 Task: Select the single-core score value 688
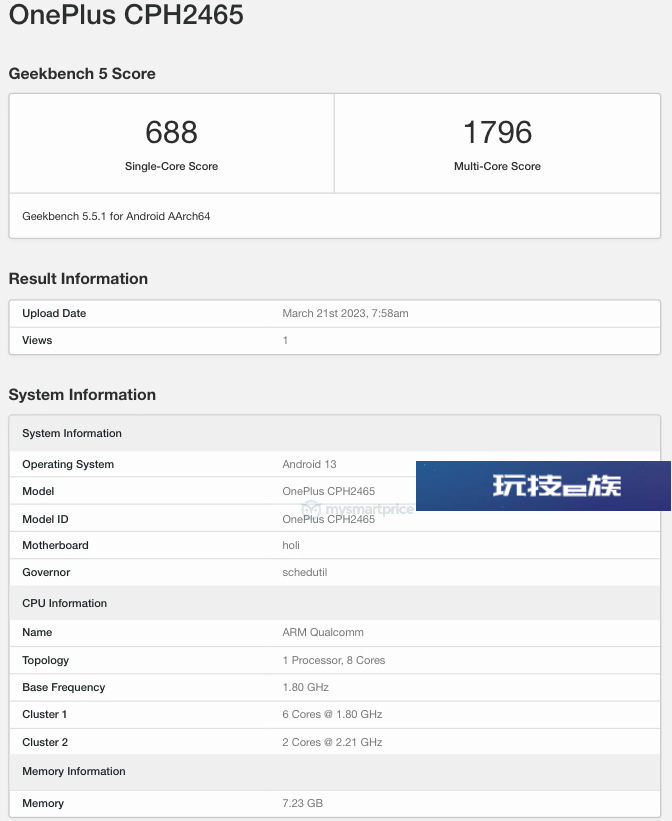coord(171,132)
